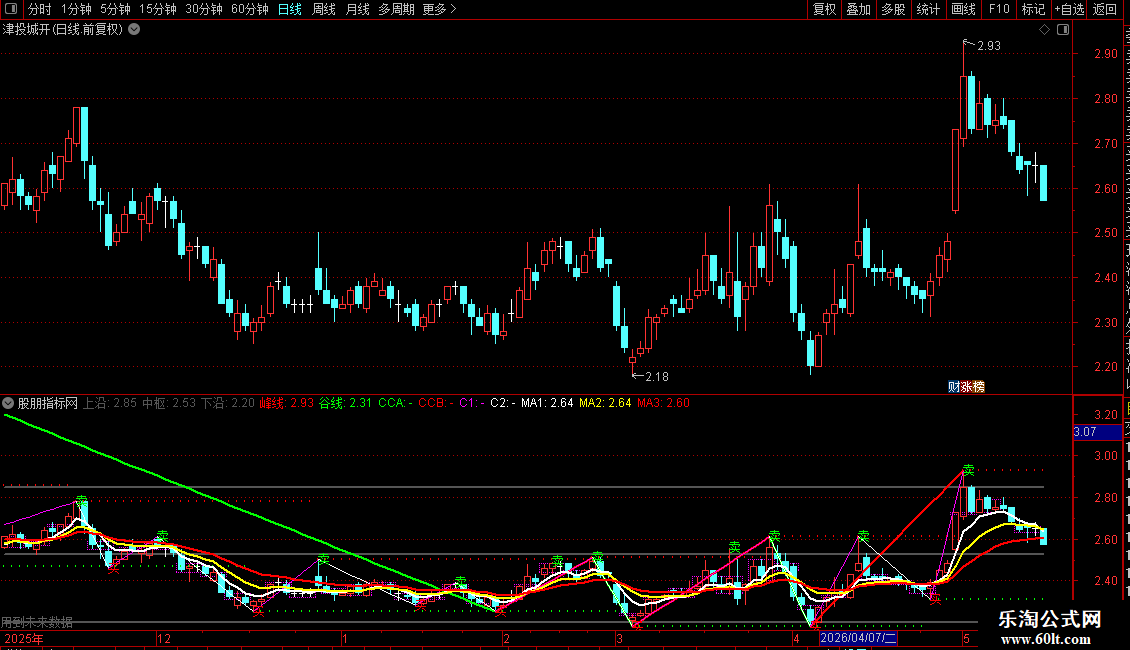Image resolution: width=1130 pixels, height=650 pixels.
Task: Click the 叠加 overlay button
Action: tap(858, 9)
